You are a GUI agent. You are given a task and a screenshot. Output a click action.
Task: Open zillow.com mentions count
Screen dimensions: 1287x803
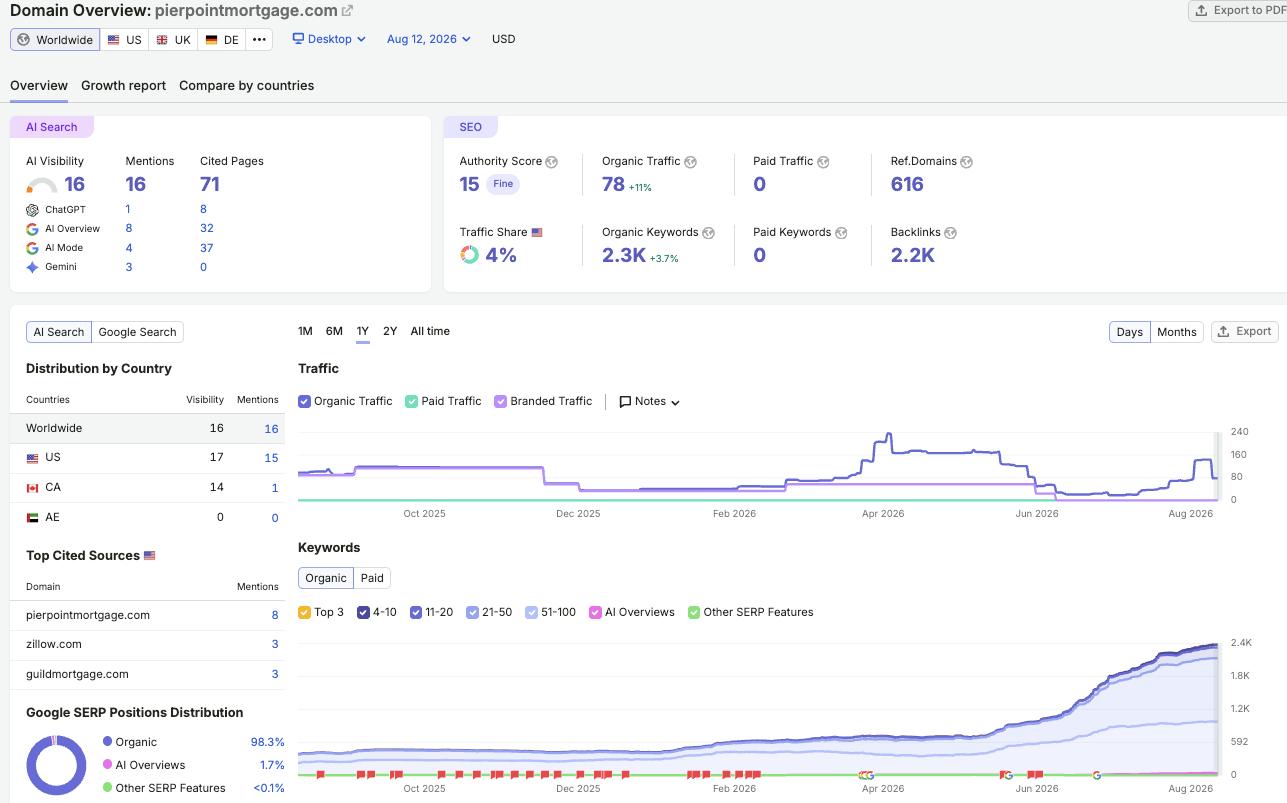(x=275, y=645)
